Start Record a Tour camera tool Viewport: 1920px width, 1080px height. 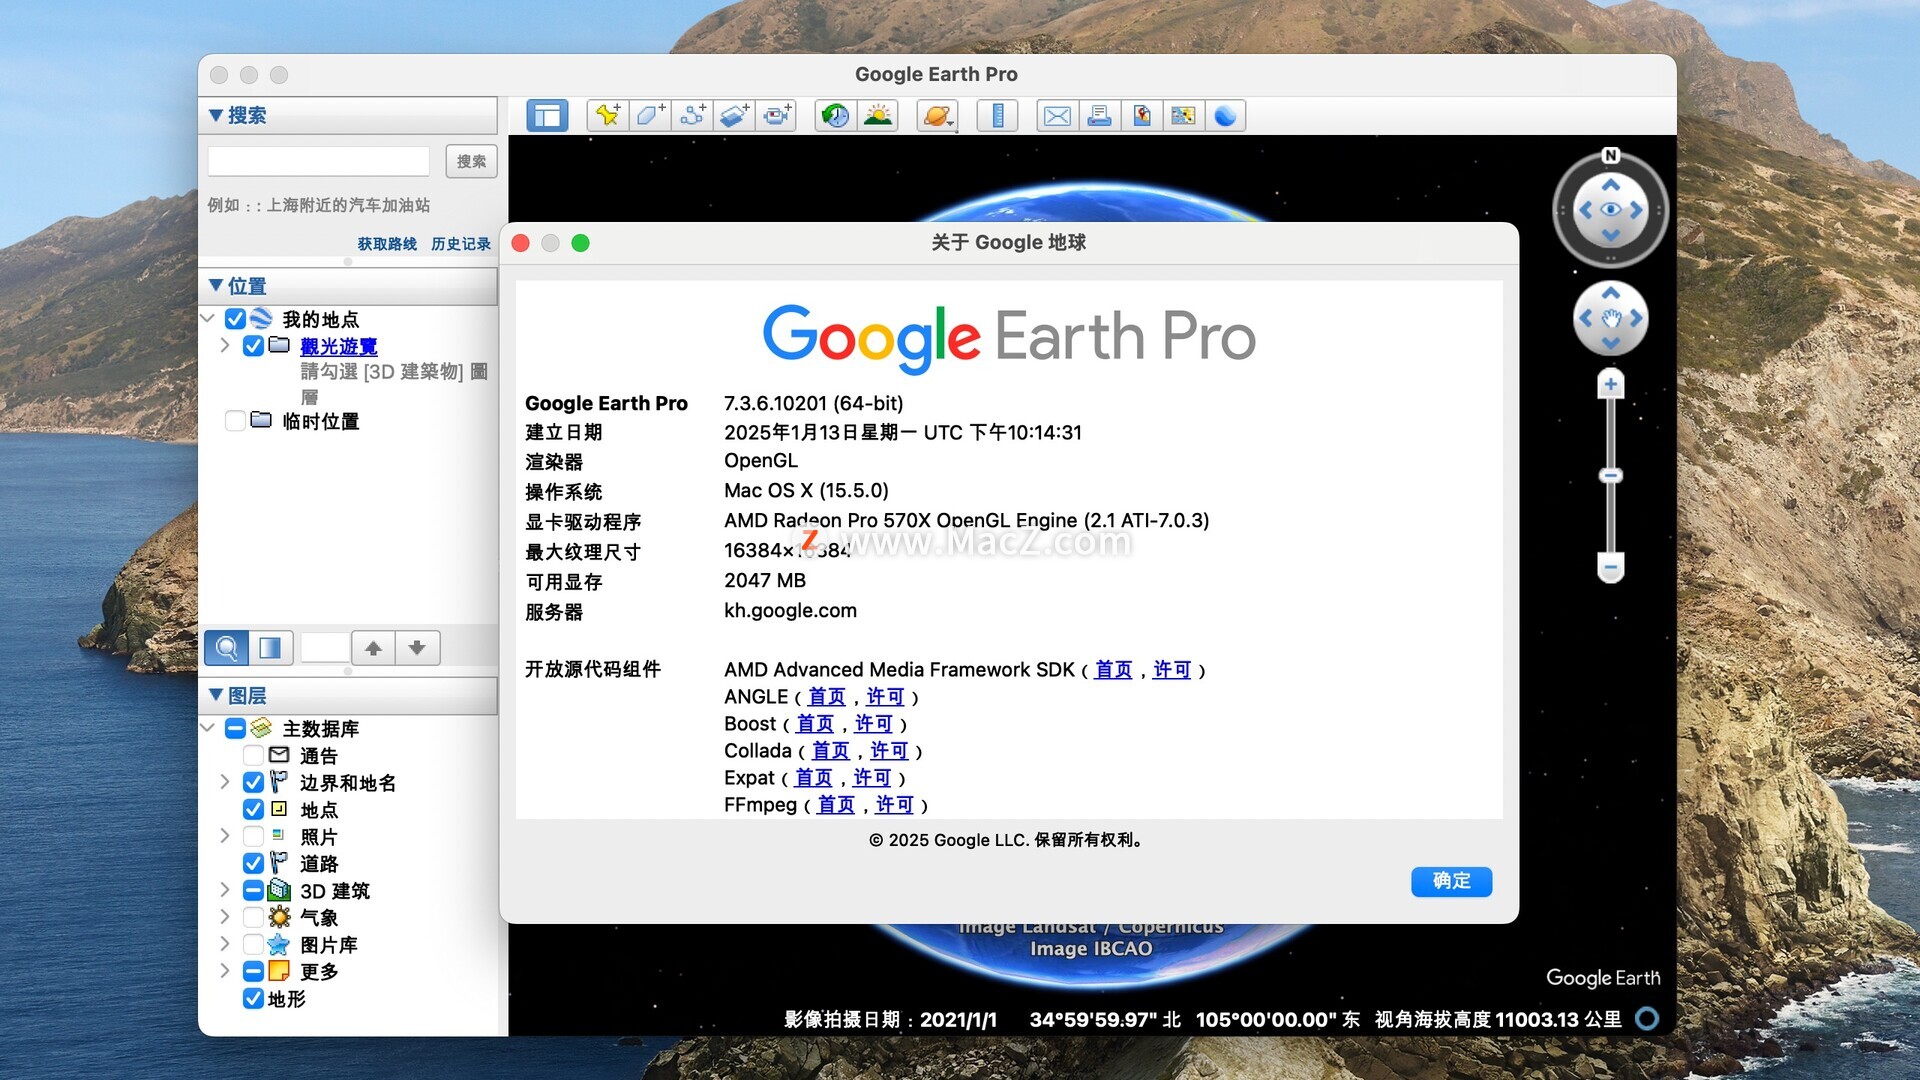777,116
